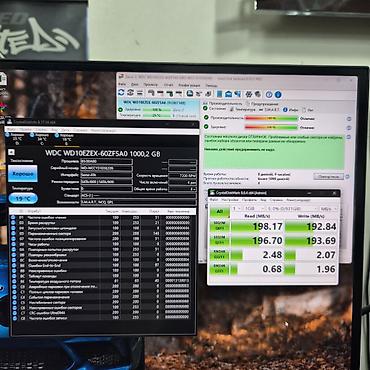Click the status circle icon of row C8
This screenshot has height=370, width=370.
pyautogui.click(x=14, y=318)
